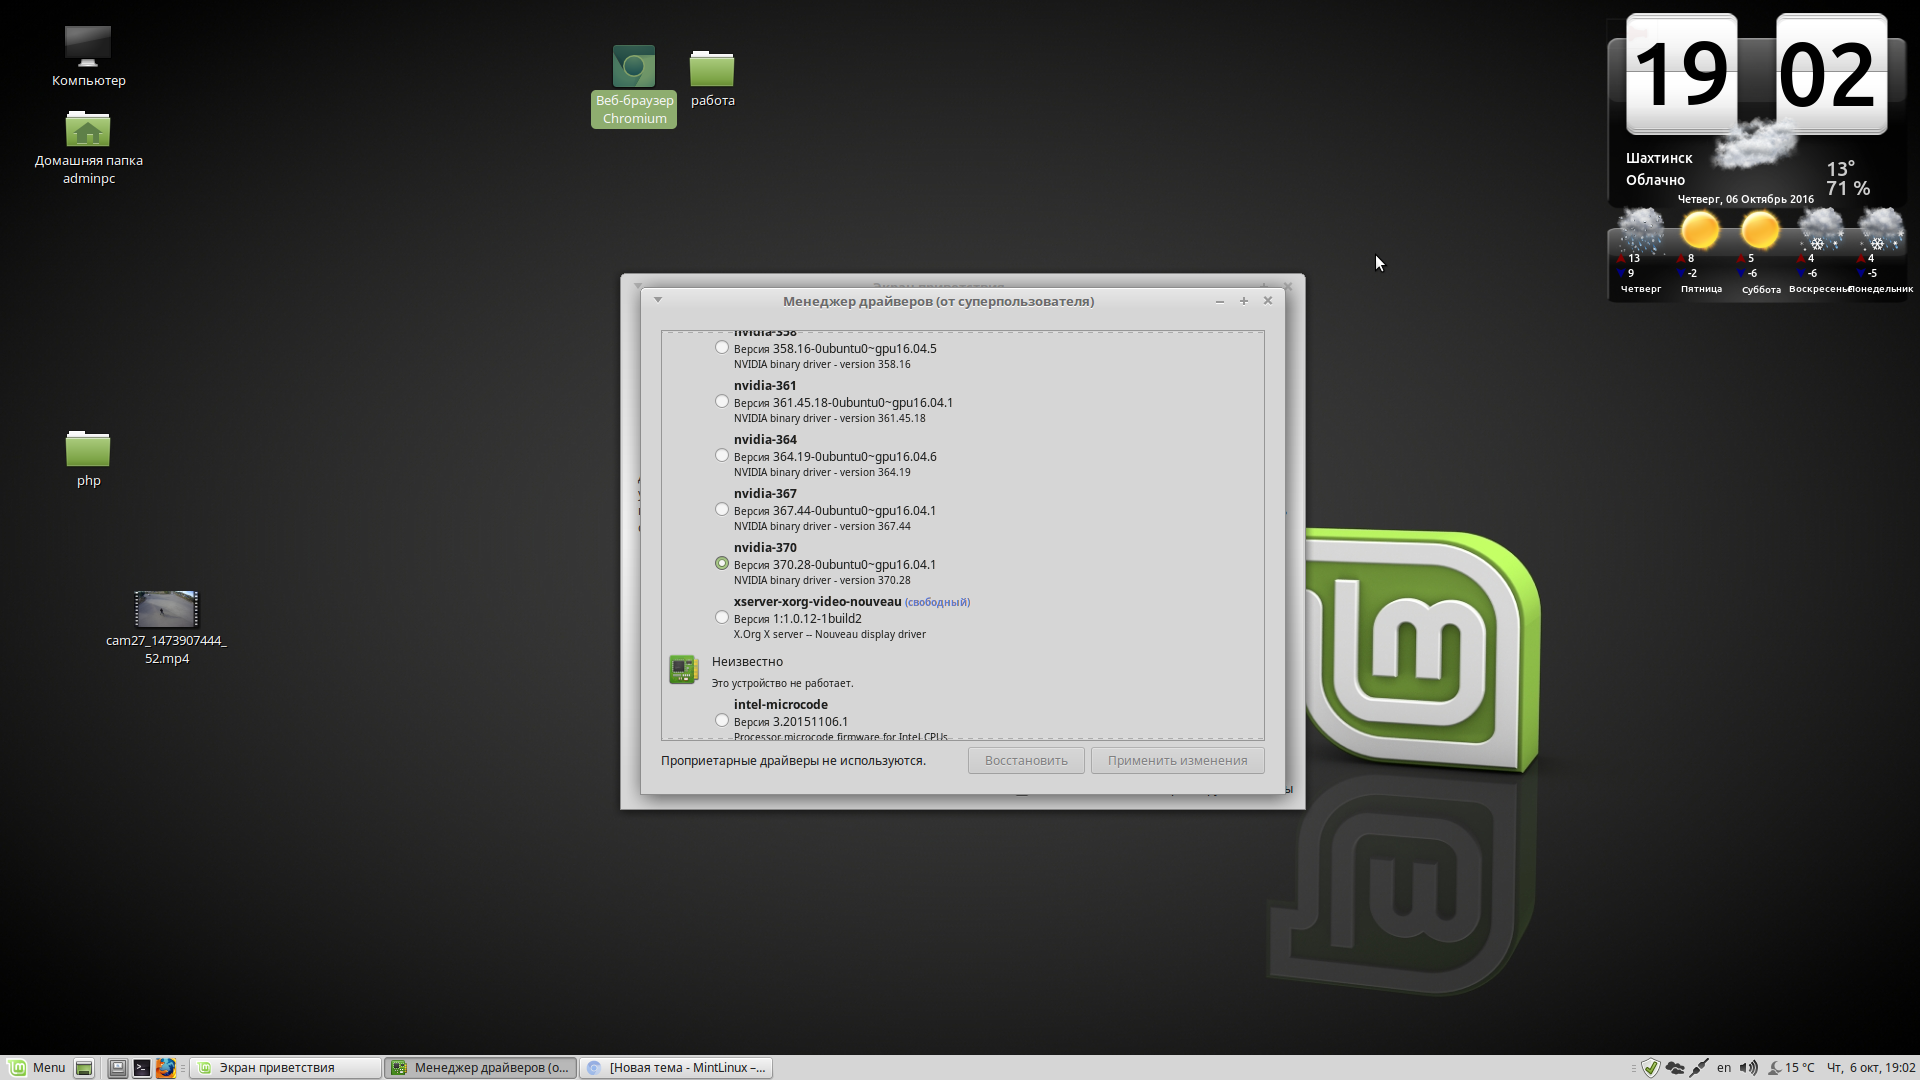Click the network connection tray icon

[x=1699, y=1068]
